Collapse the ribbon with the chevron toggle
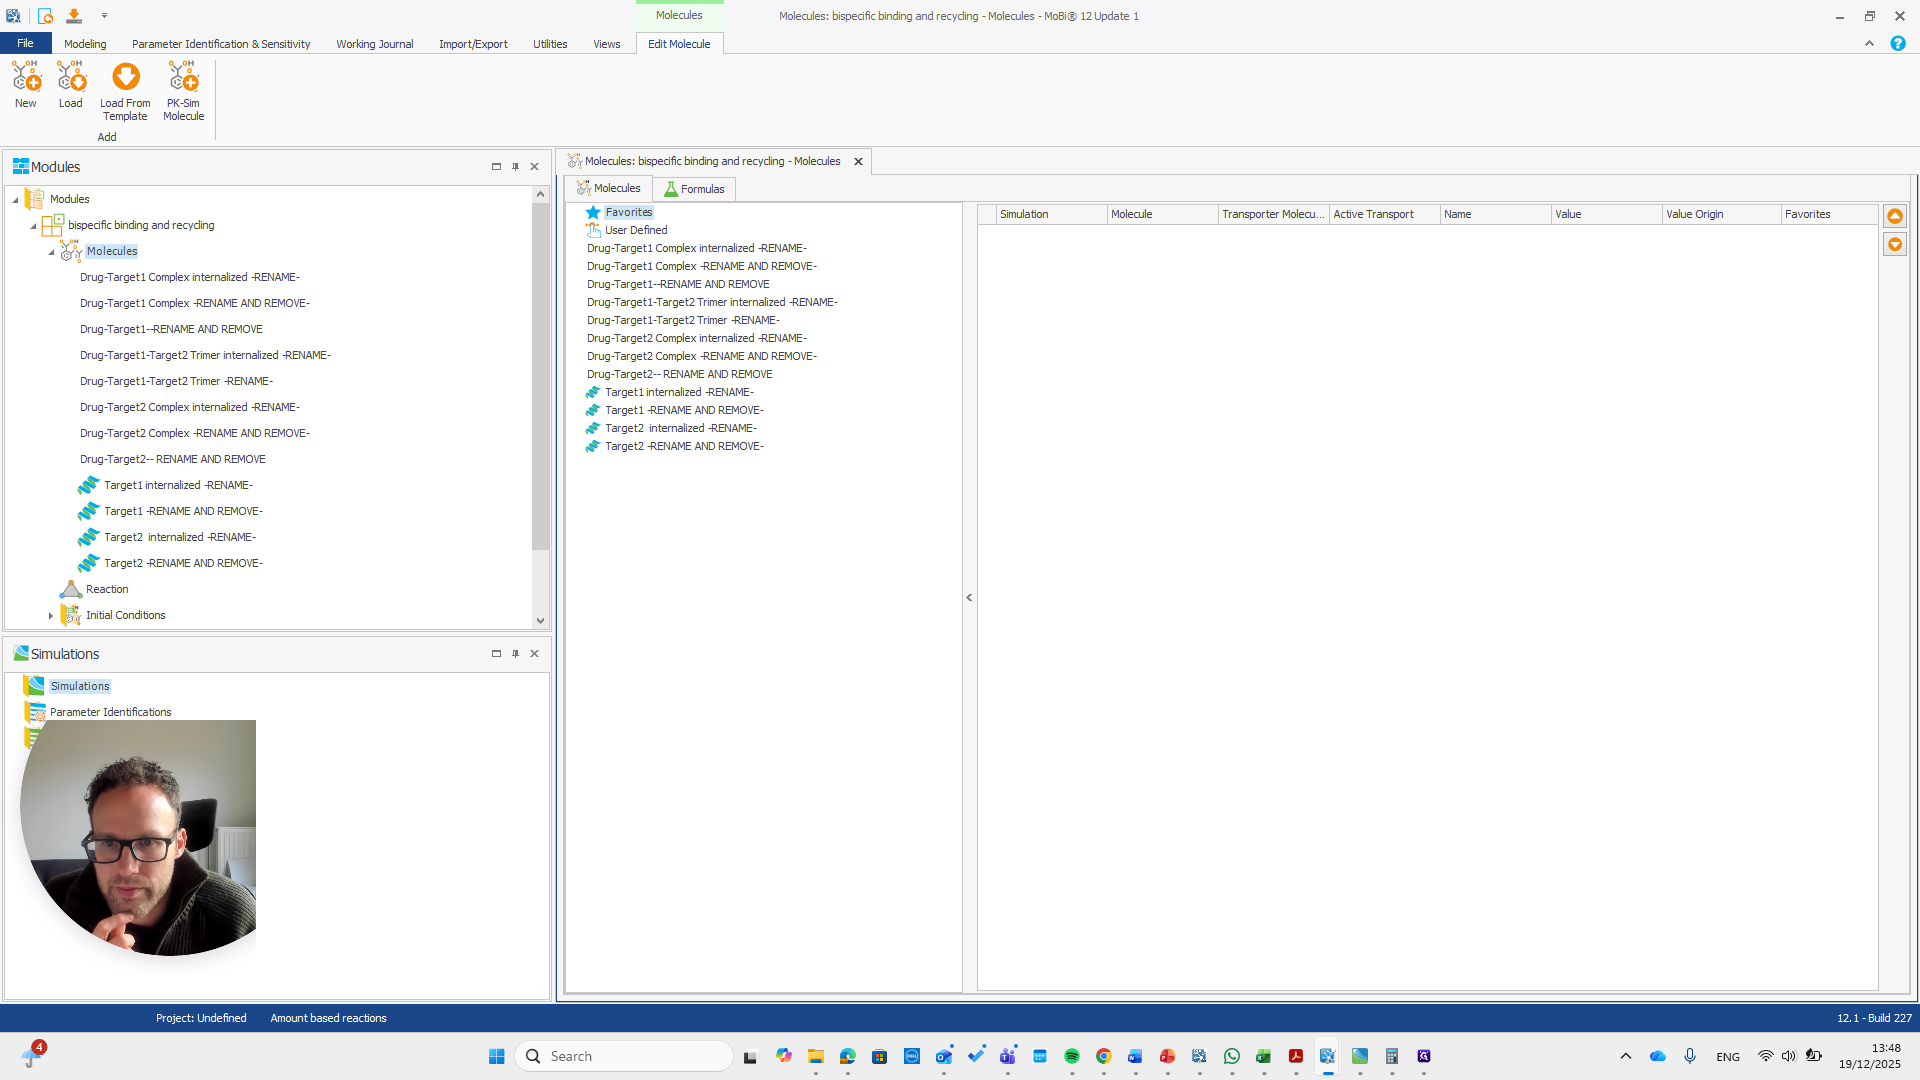1920x1080 pixels. point(1869,43)
